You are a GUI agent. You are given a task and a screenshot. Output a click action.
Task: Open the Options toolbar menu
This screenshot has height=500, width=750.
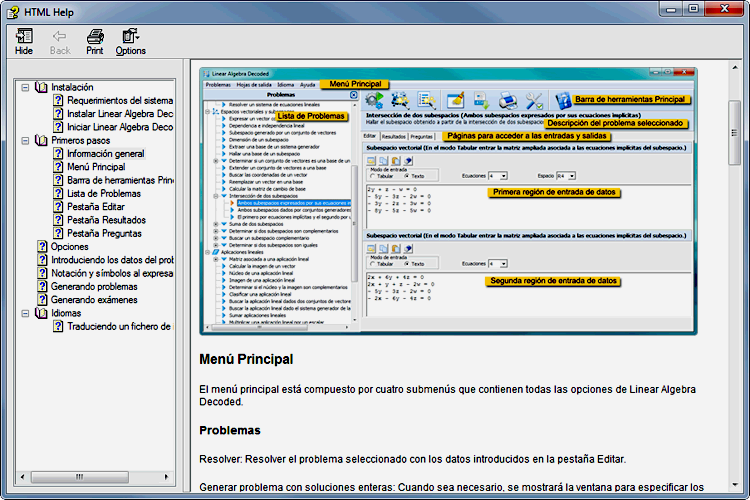pyautogui.click(x=131, y=42)
